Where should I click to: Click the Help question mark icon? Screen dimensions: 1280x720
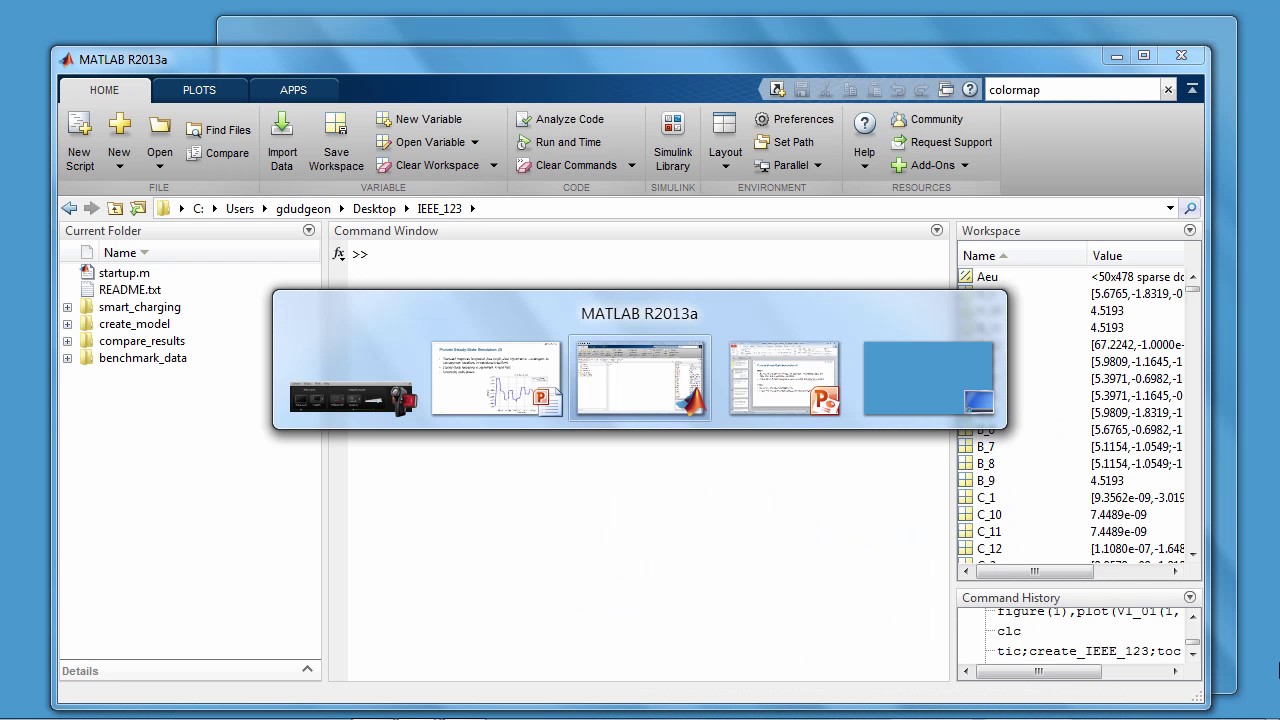point(864,123)
